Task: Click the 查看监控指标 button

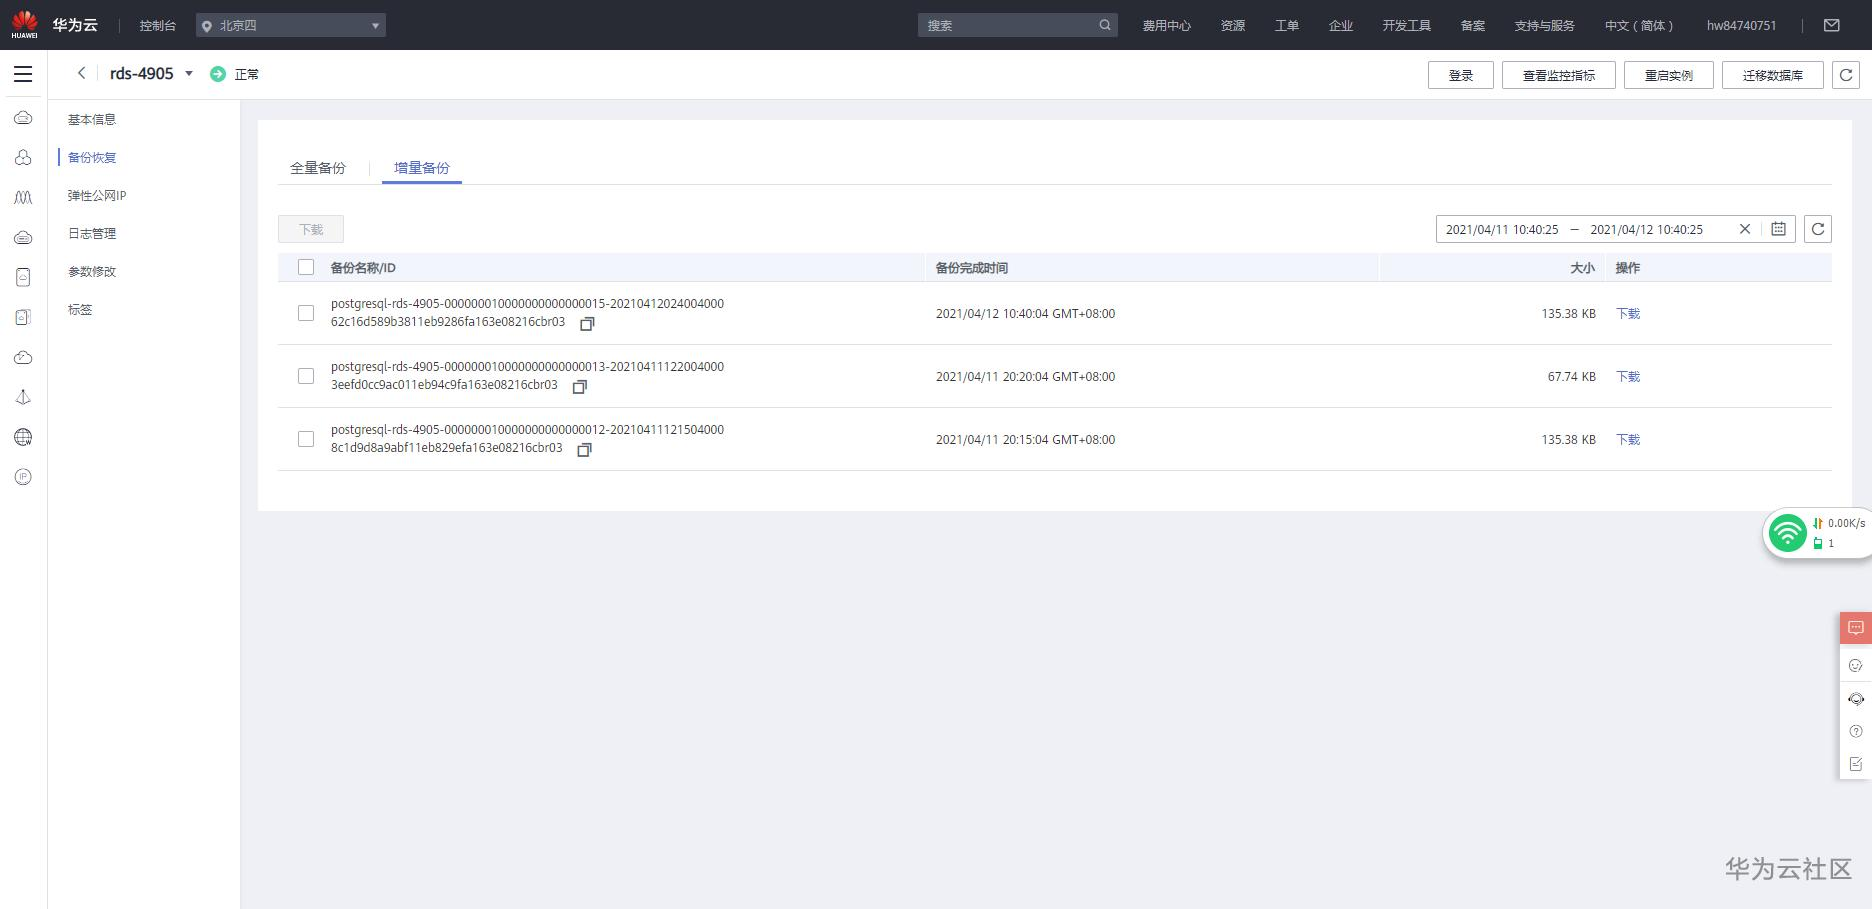Action: 1559,75
